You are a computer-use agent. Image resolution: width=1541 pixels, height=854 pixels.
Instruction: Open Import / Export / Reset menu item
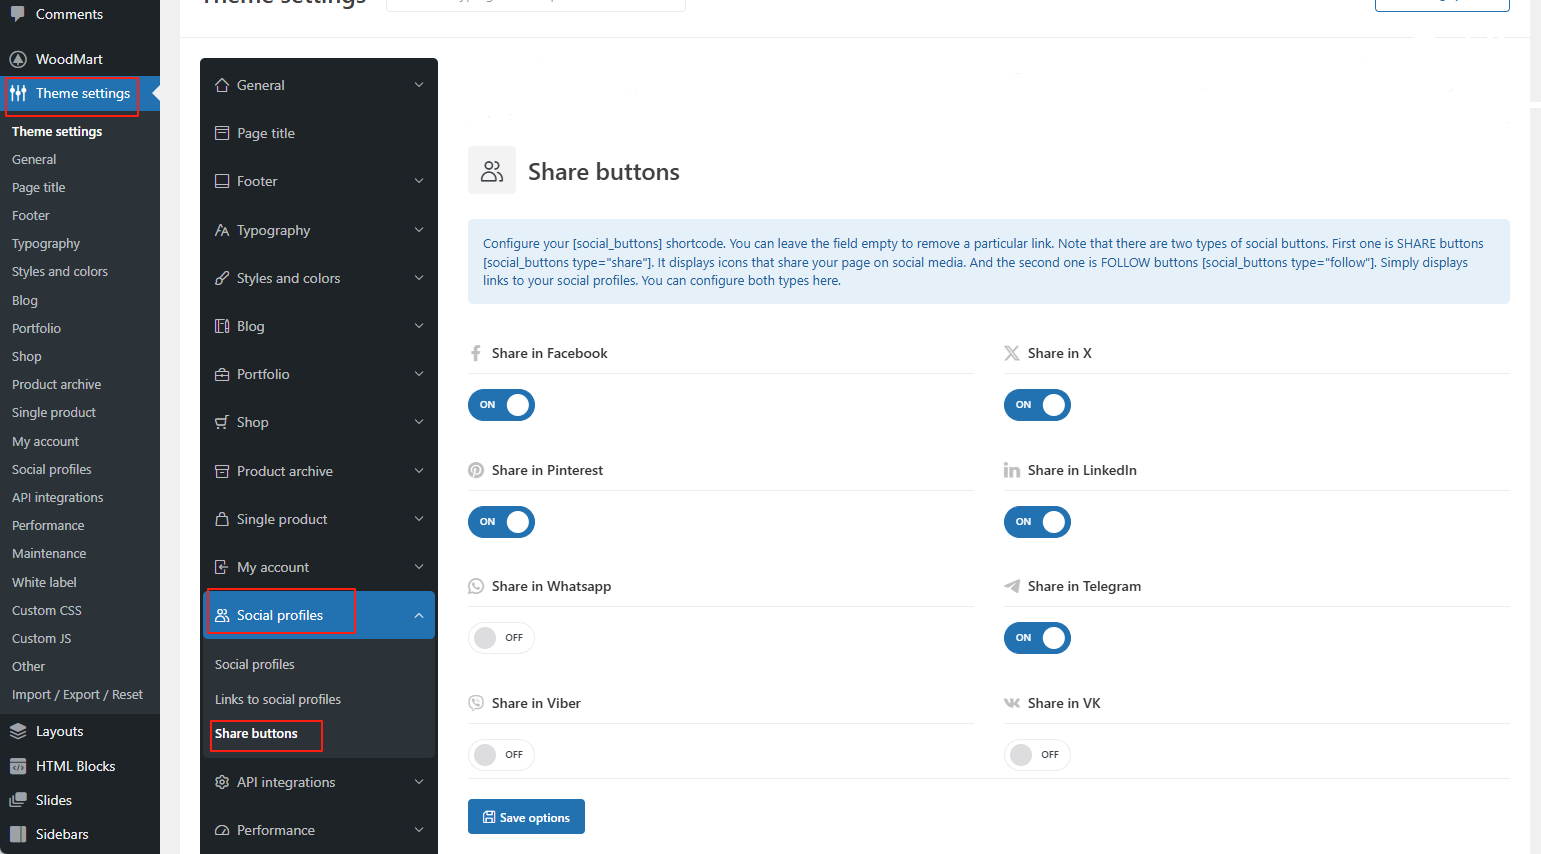point(77,694)
